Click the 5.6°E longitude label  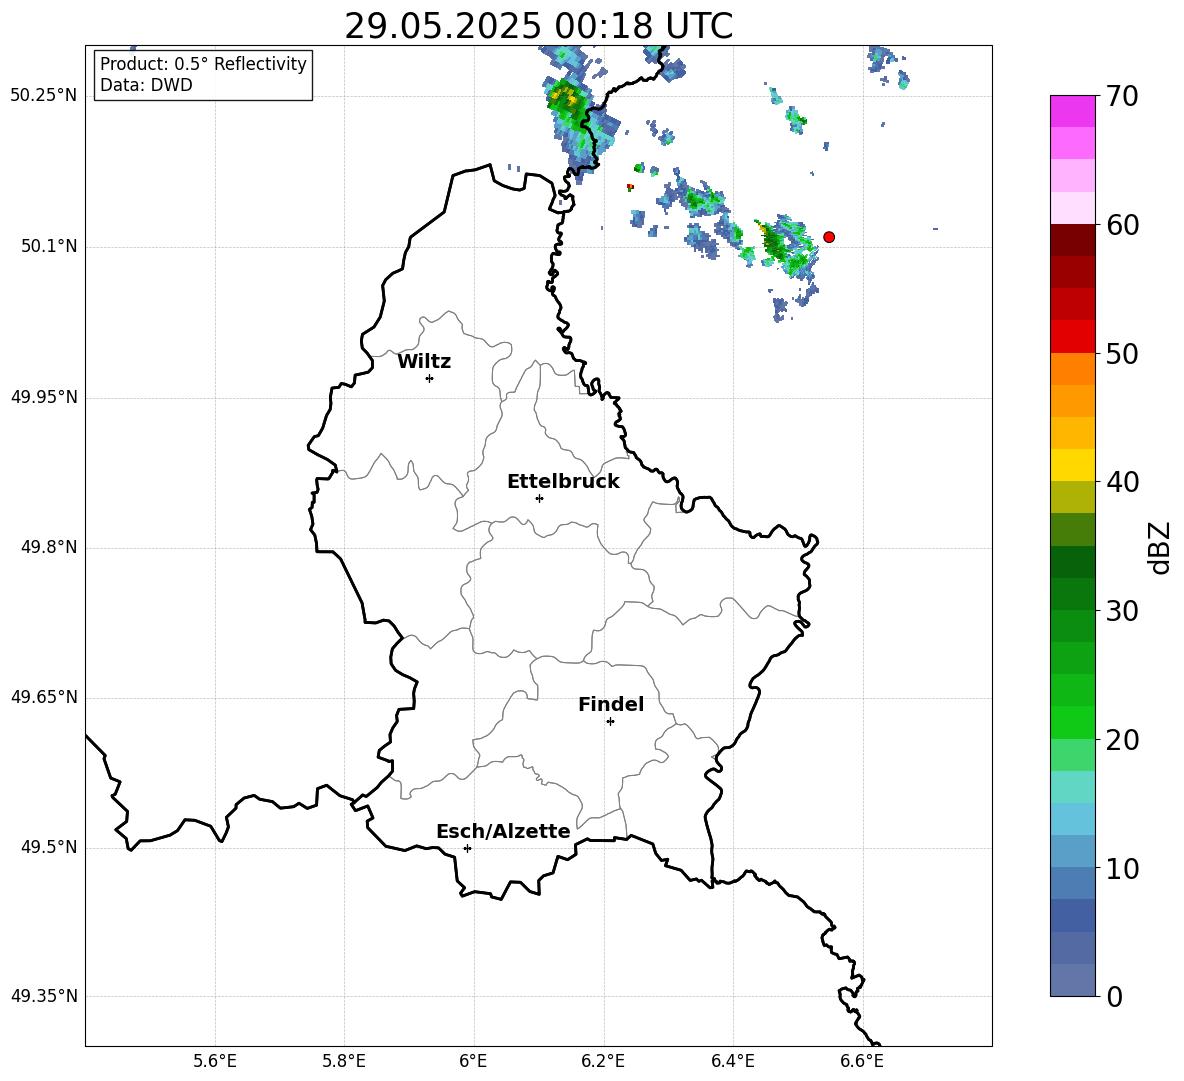pos(215,1061)
